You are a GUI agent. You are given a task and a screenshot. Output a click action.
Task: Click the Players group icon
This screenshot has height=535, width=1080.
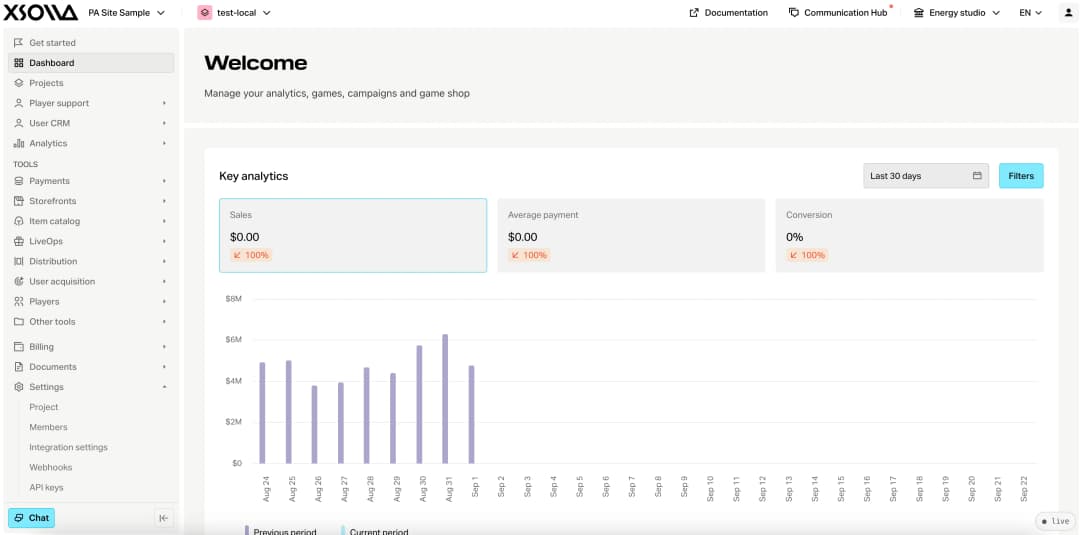pyautogui.click(x=19, y=302)
